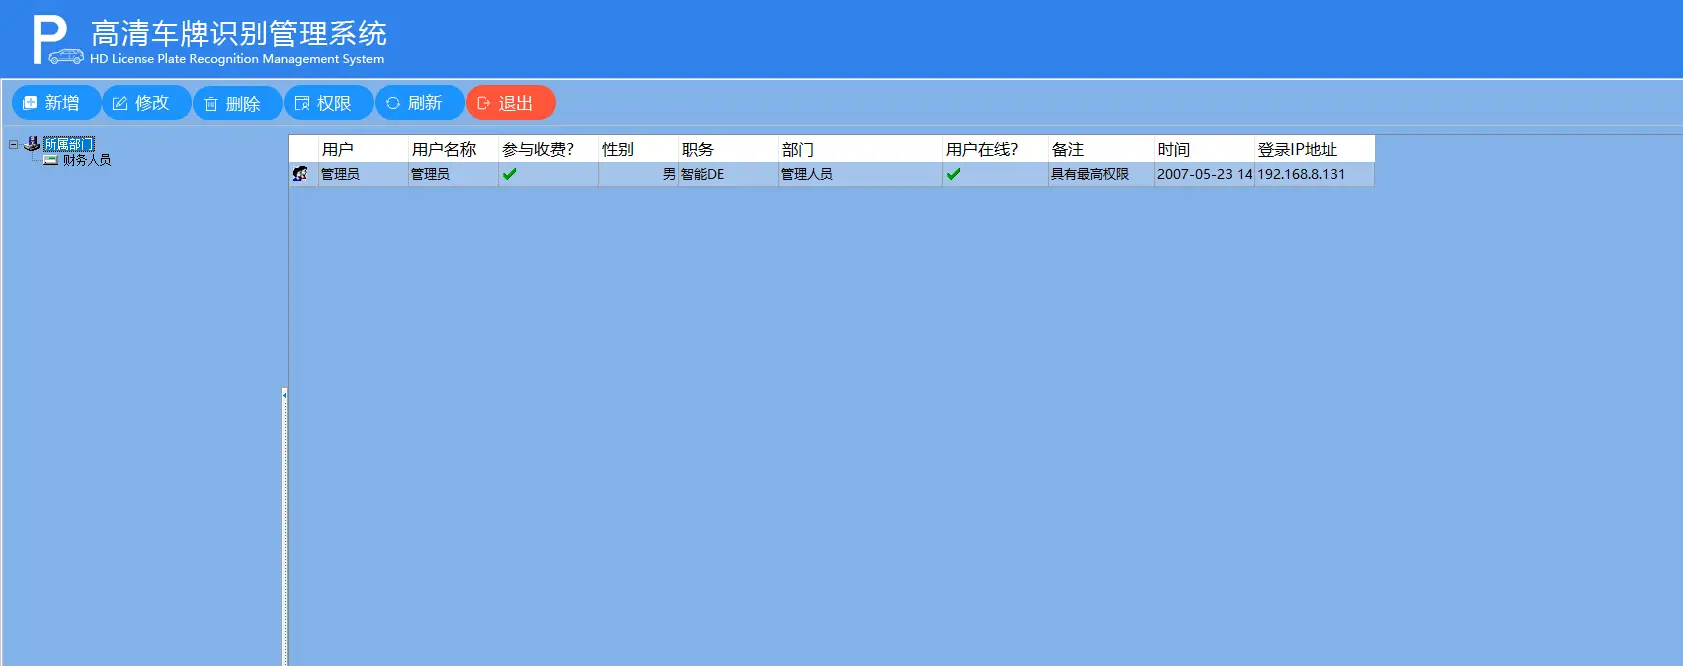Click the 高清车牌识别管理系统 title text
Image resolution: width=1683 pixels, height=666 pixels.
(x=239, y=34)
